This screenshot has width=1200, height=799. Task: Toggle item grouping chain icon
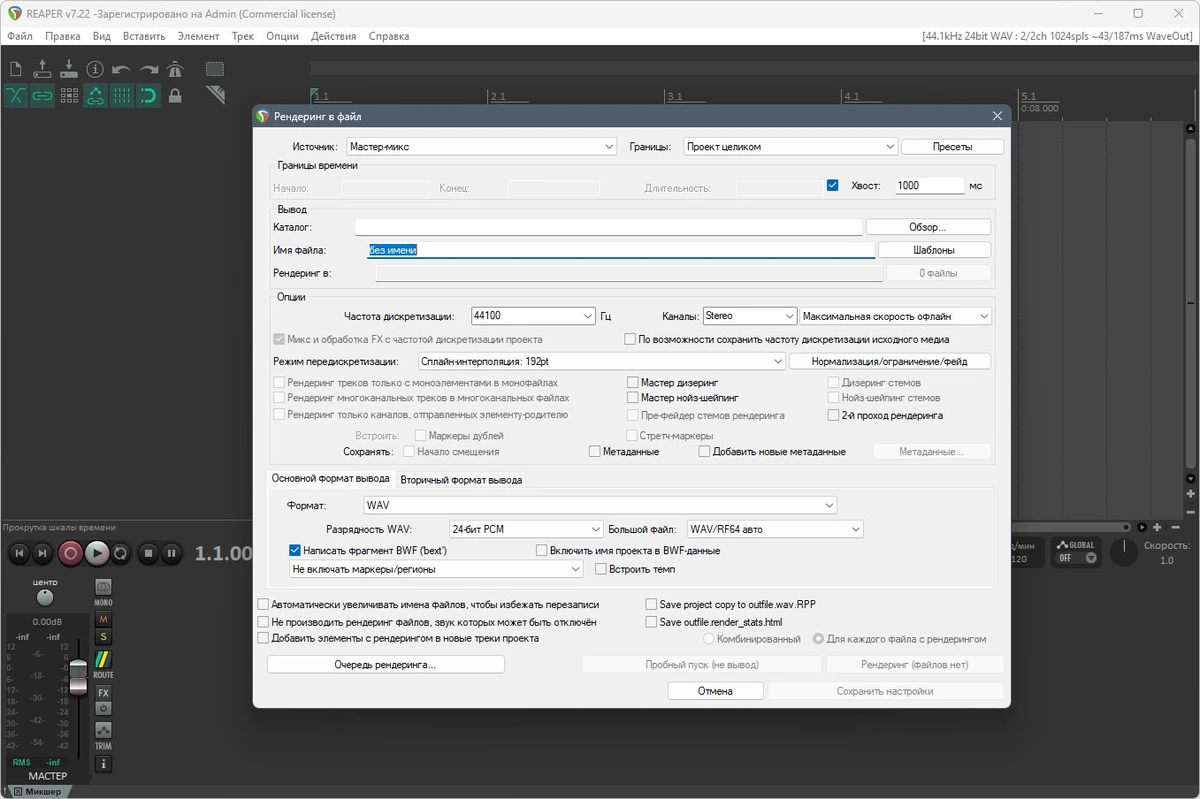[x=42, y=95]
